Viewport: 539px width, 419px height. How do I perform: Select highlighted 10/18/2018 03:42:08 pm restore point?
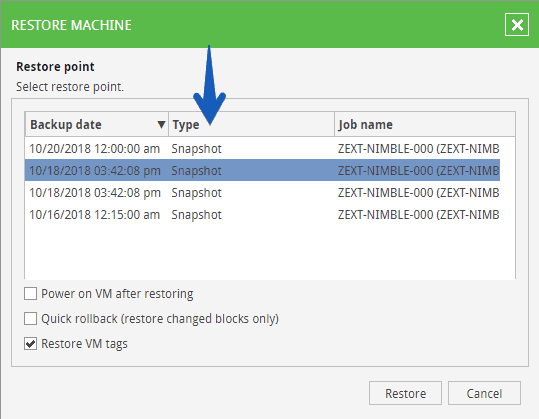tap(262, 170)
